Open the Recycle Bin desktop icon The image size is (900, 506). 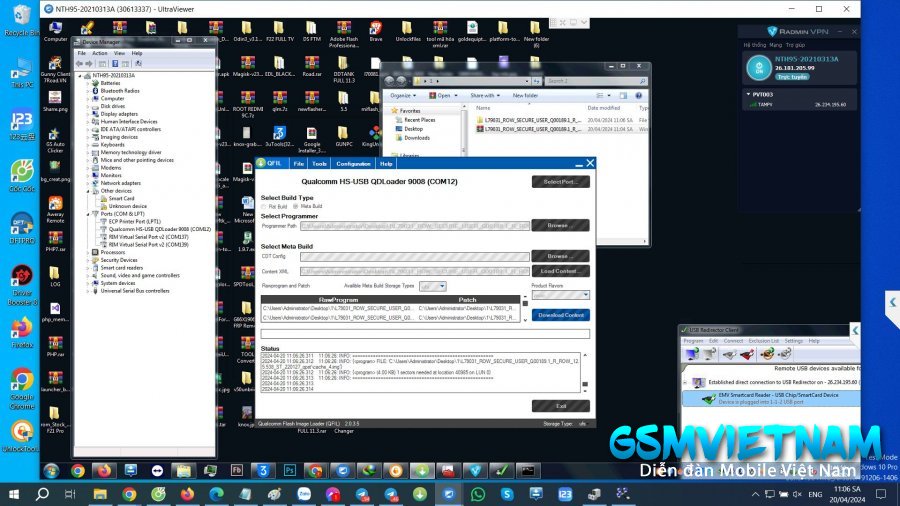click(21, 20)
